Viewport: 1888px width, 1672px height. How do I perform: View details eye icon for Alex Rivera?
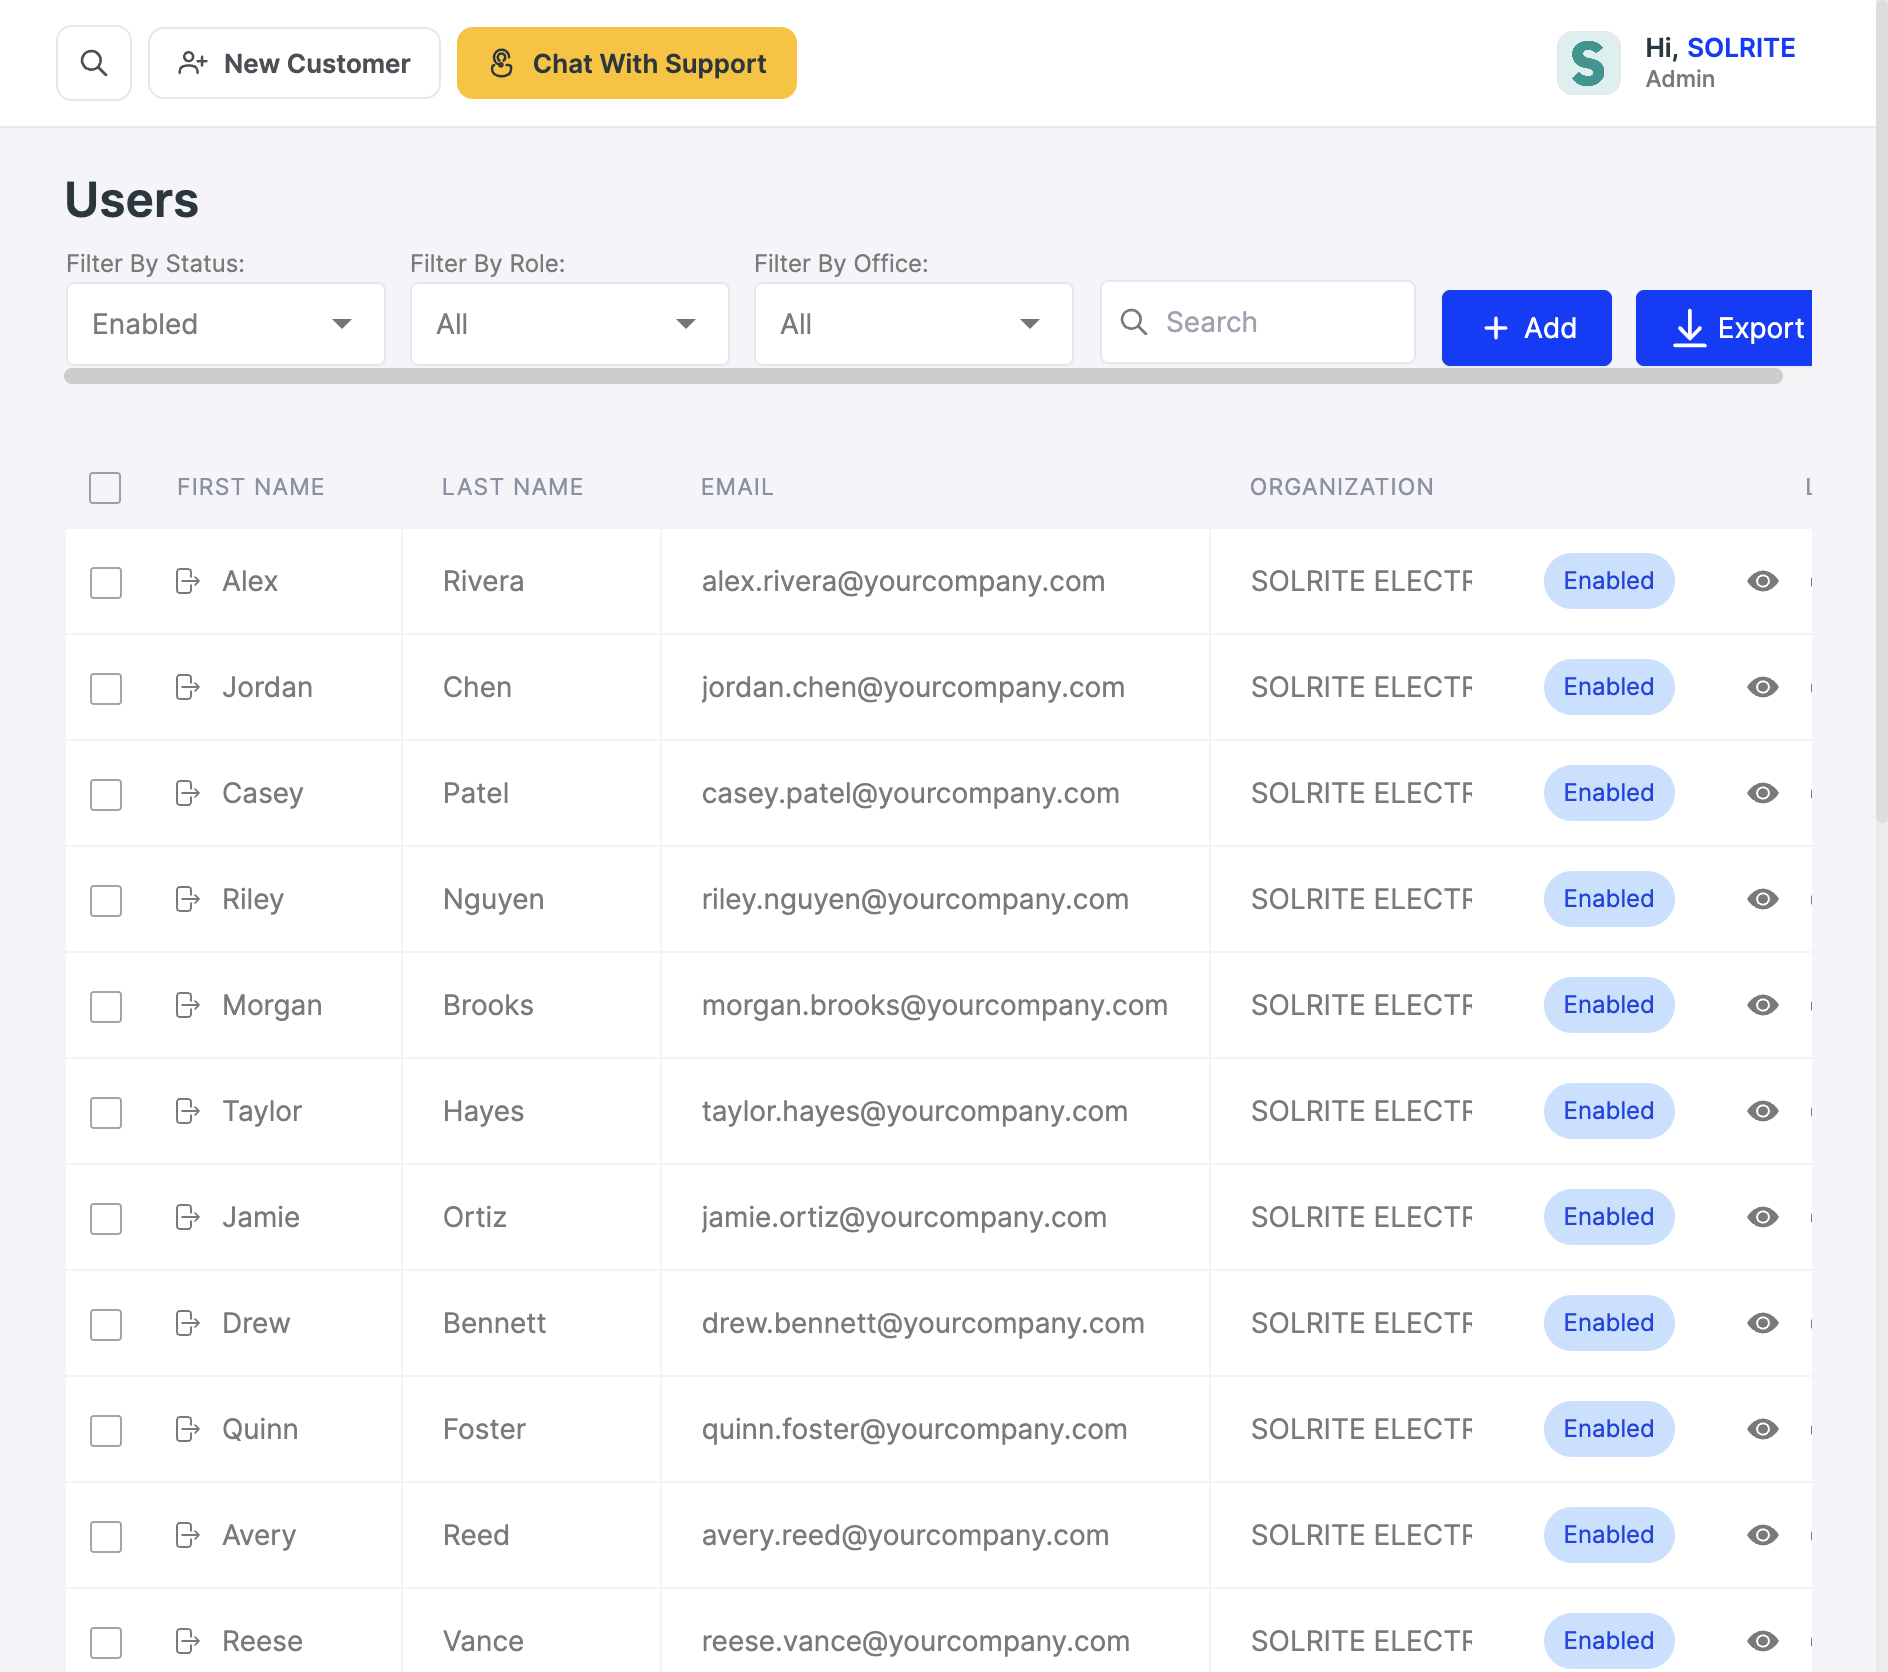coord(1762,581)
